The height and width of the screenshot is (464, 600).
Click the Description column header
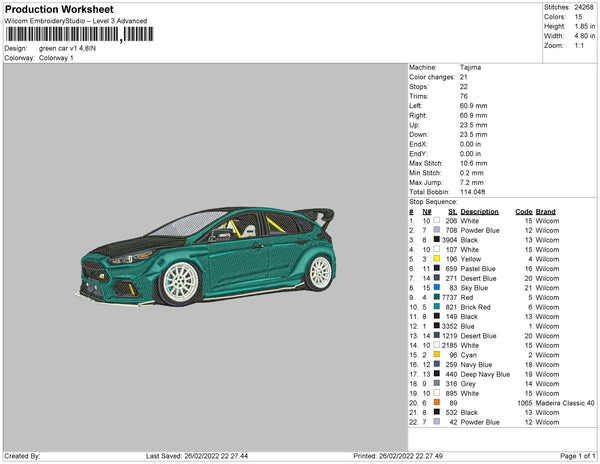(x=480, y=211)
